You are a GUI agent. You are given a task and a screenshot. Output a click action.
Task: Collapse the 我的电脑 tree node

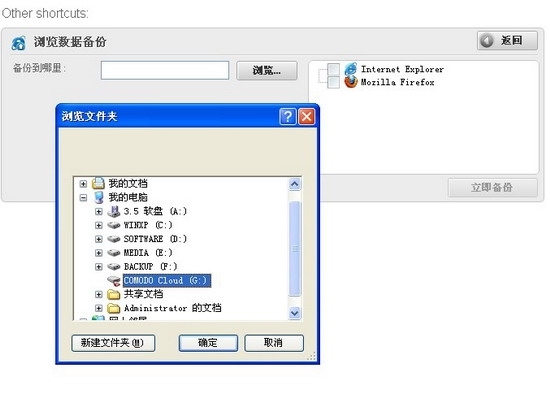(83, 198)
